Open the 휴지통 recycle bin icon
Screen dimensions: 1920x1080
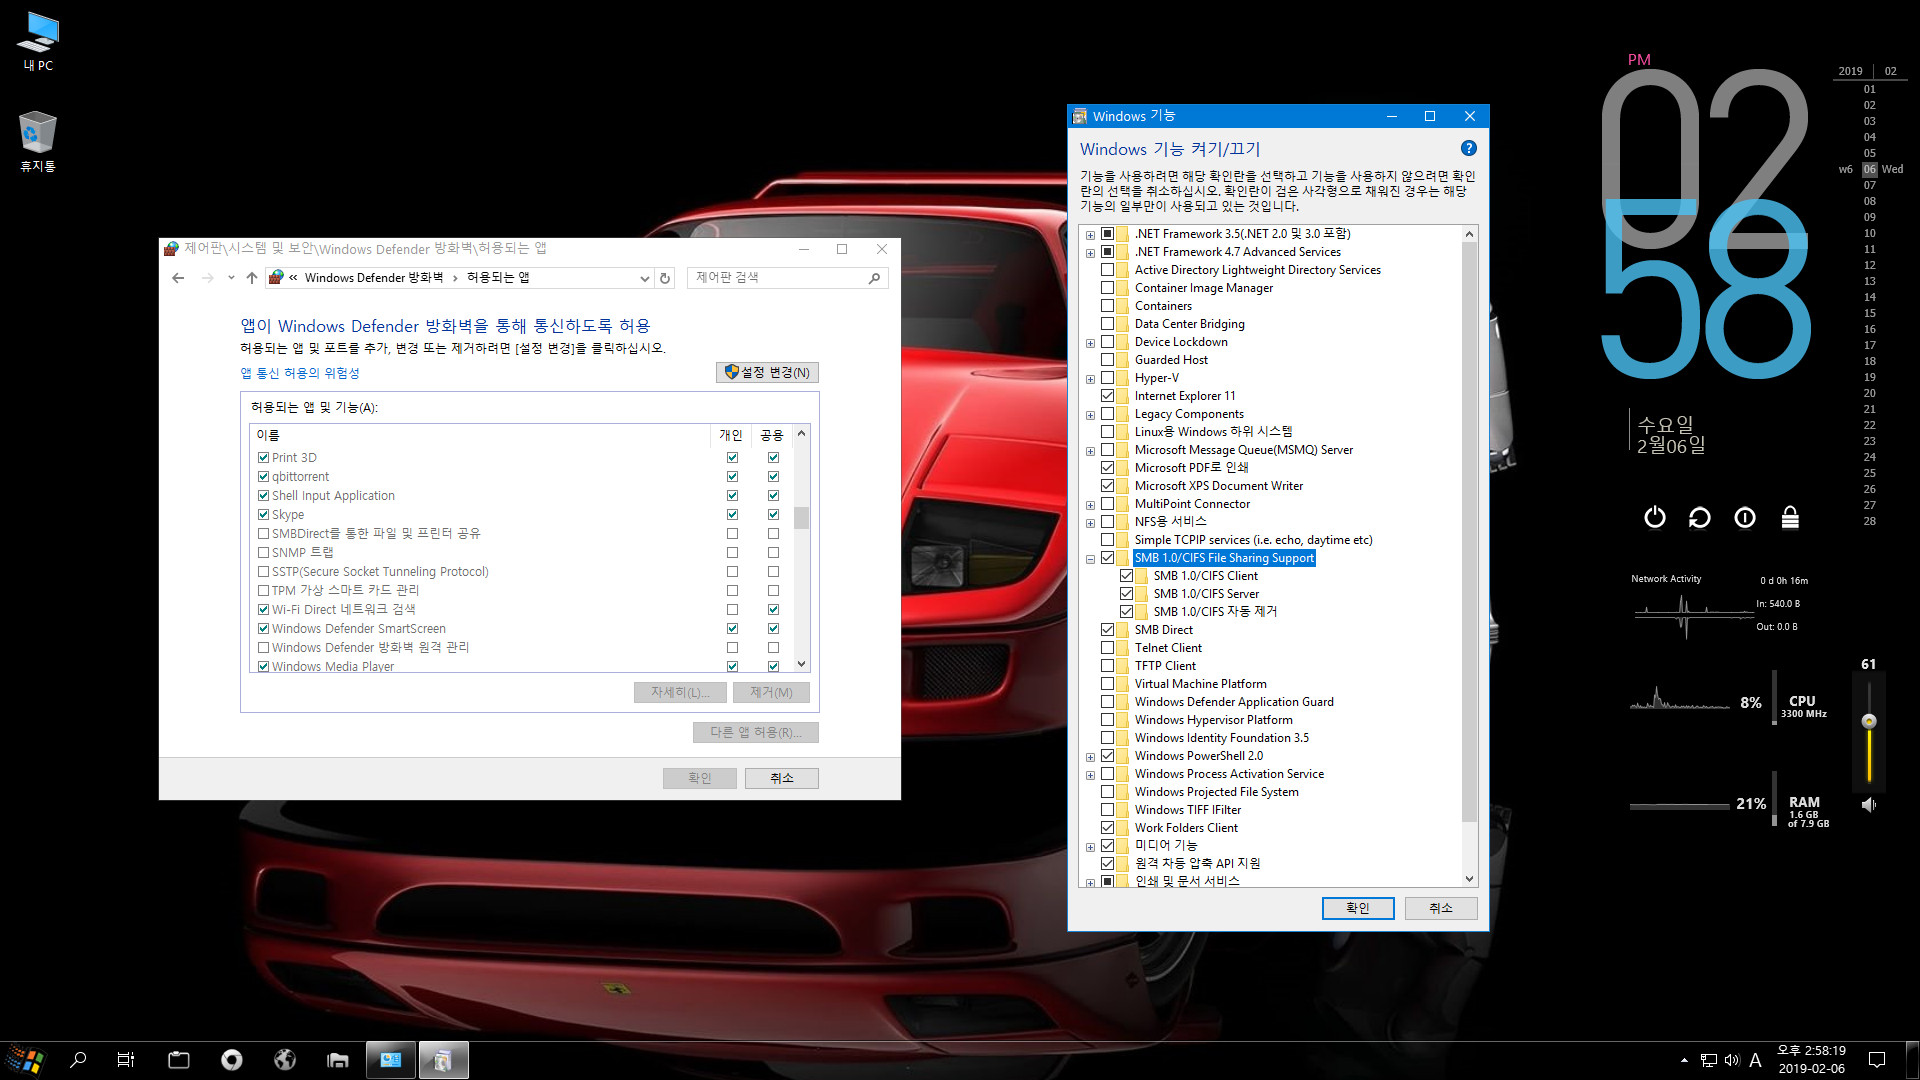[38, 142]
